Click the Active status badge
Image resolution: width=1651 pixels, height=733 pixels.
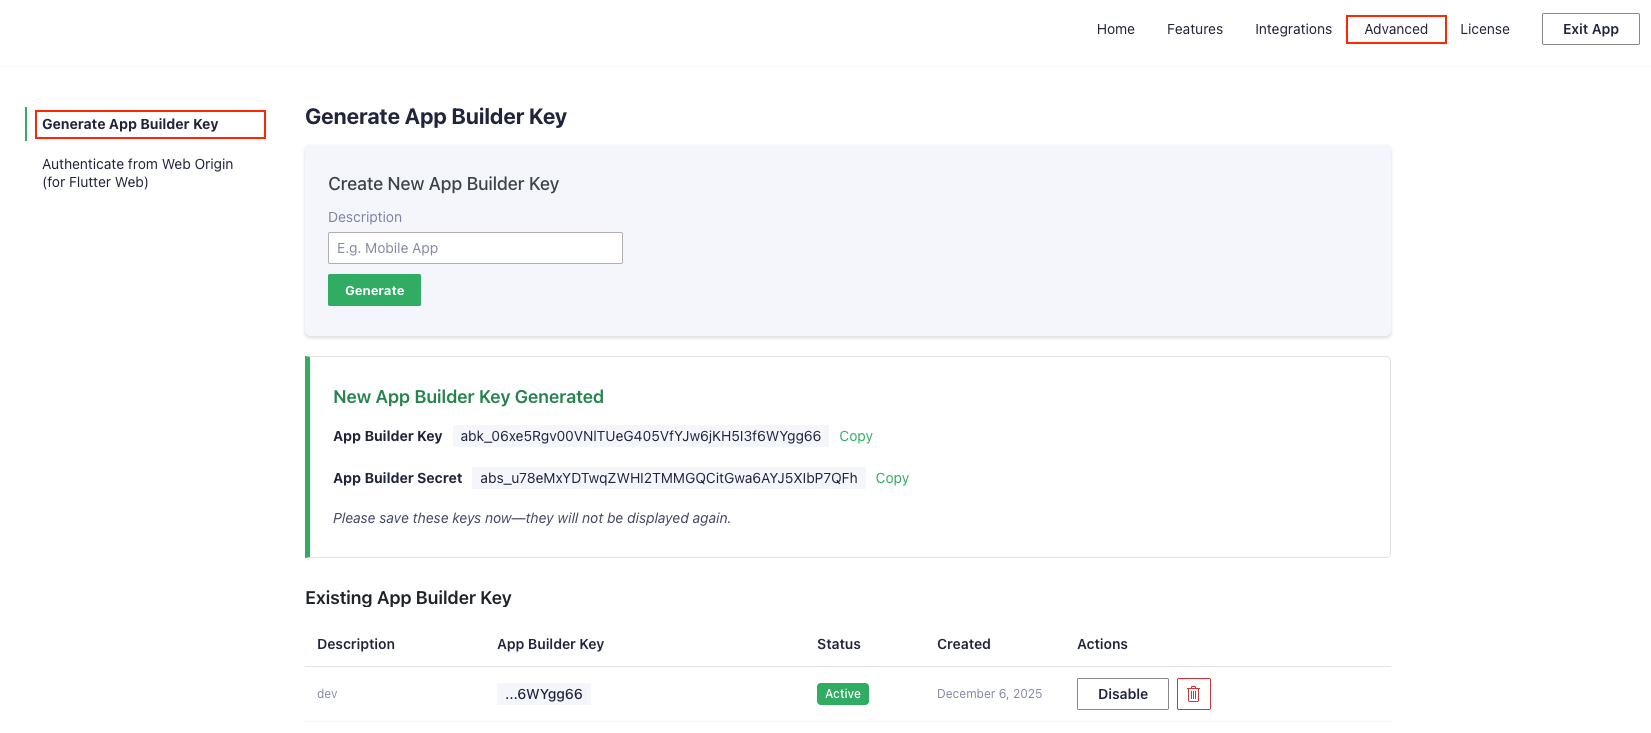click(x=842, y=694)
